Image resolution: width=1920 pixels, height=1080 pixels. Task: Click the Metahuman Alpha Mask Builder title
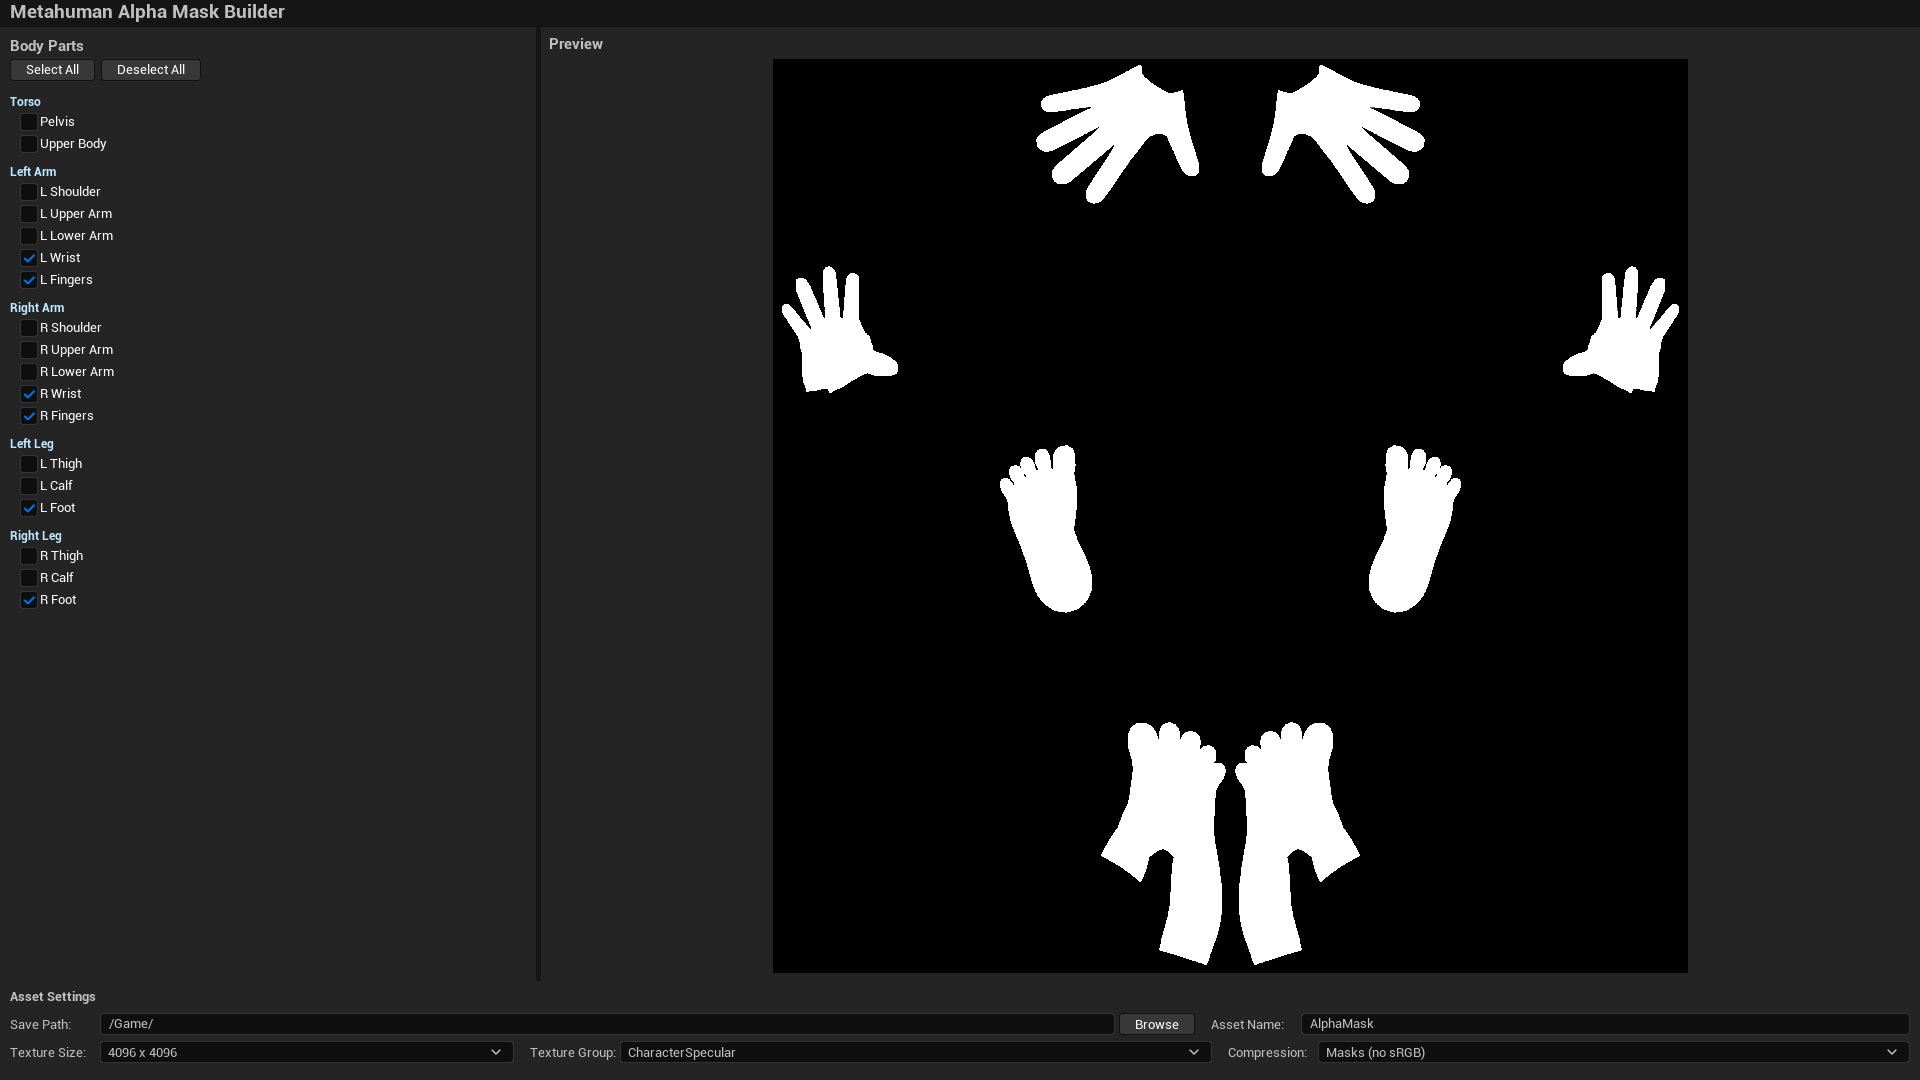click(x=147, y=12)
